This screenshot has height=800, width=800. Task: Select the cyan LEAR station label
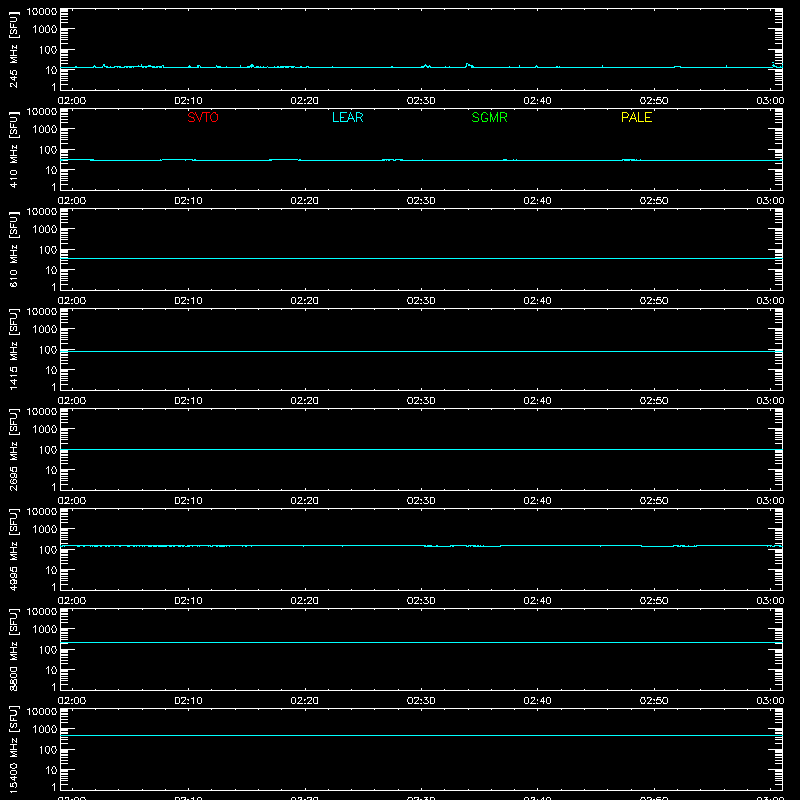(347, 117)
